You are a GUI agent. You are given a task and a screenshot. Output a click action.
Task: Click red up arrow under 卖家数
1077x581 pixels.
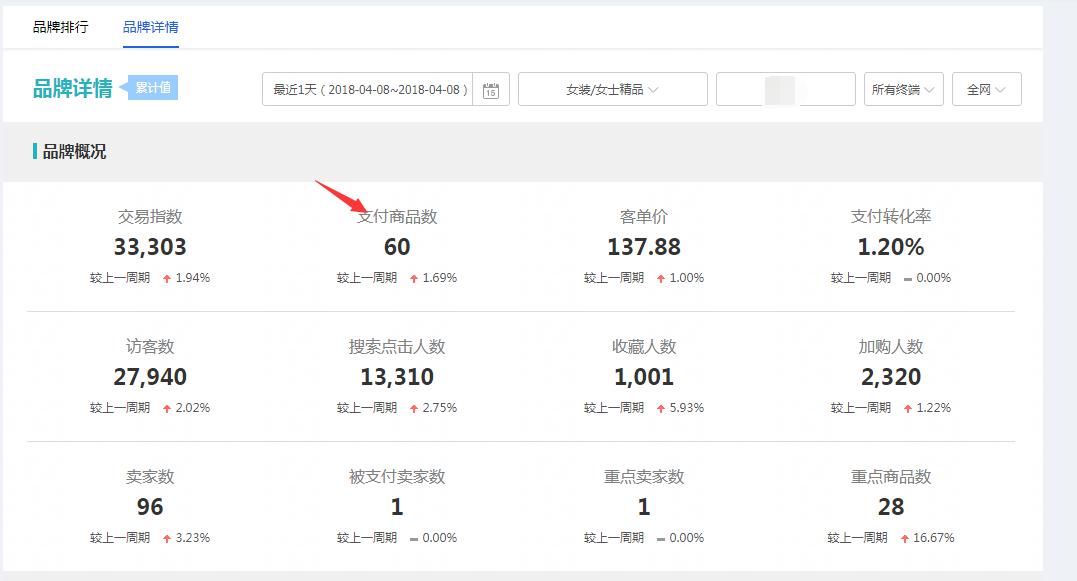[167, 538]
